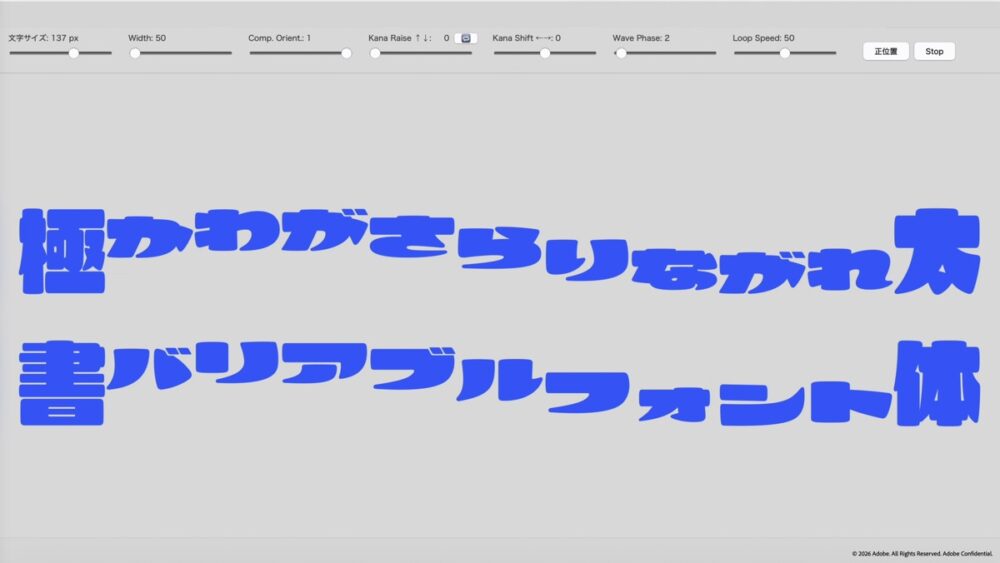1000x563 pixels.
Task: Click the Loop Speed slider handle
Action: tap(785, 53)
